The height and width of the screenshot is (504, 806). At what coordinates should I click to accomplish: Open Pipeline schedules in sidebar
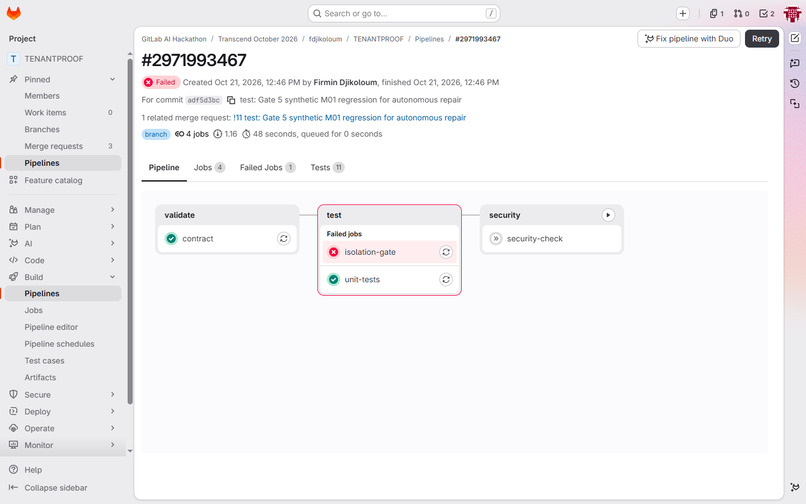[x=63, y=344]
